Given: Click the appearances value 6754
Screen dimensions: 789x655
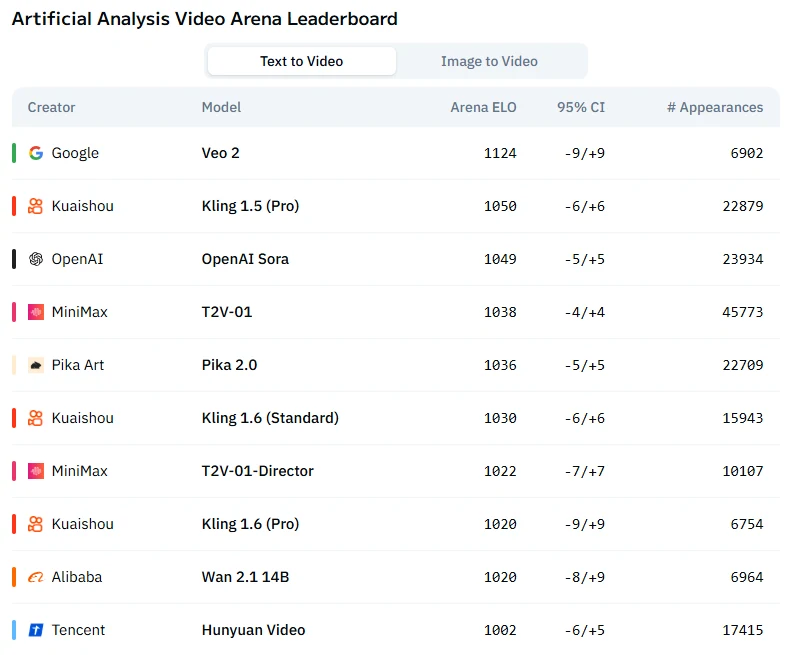Looking at the screenshot, I should tap(747, 524).
